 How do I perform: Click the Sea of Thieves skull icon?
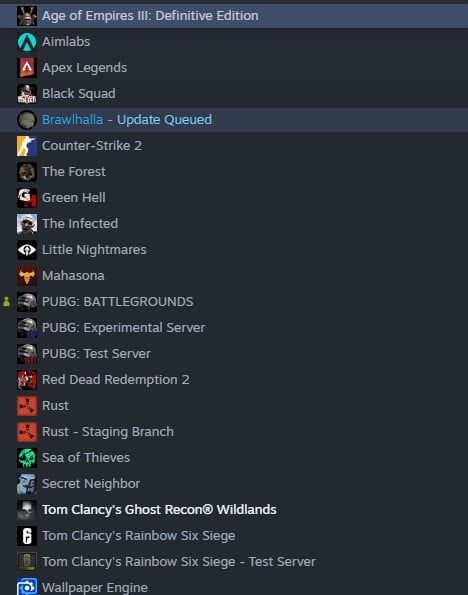pos(27,458)
